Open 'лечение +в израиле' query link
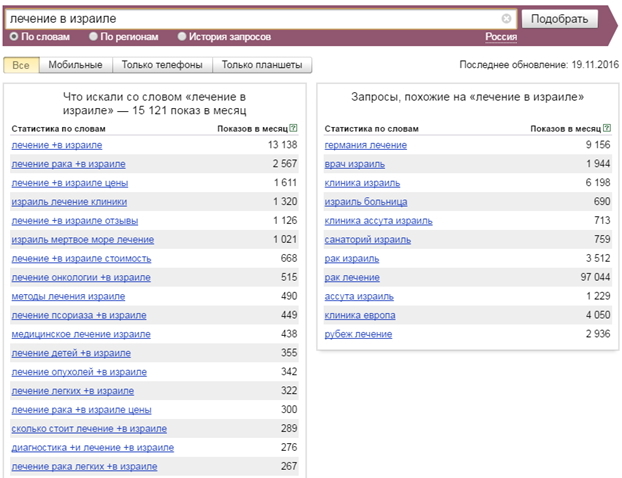The image size is (622, 478). [57, 145]
